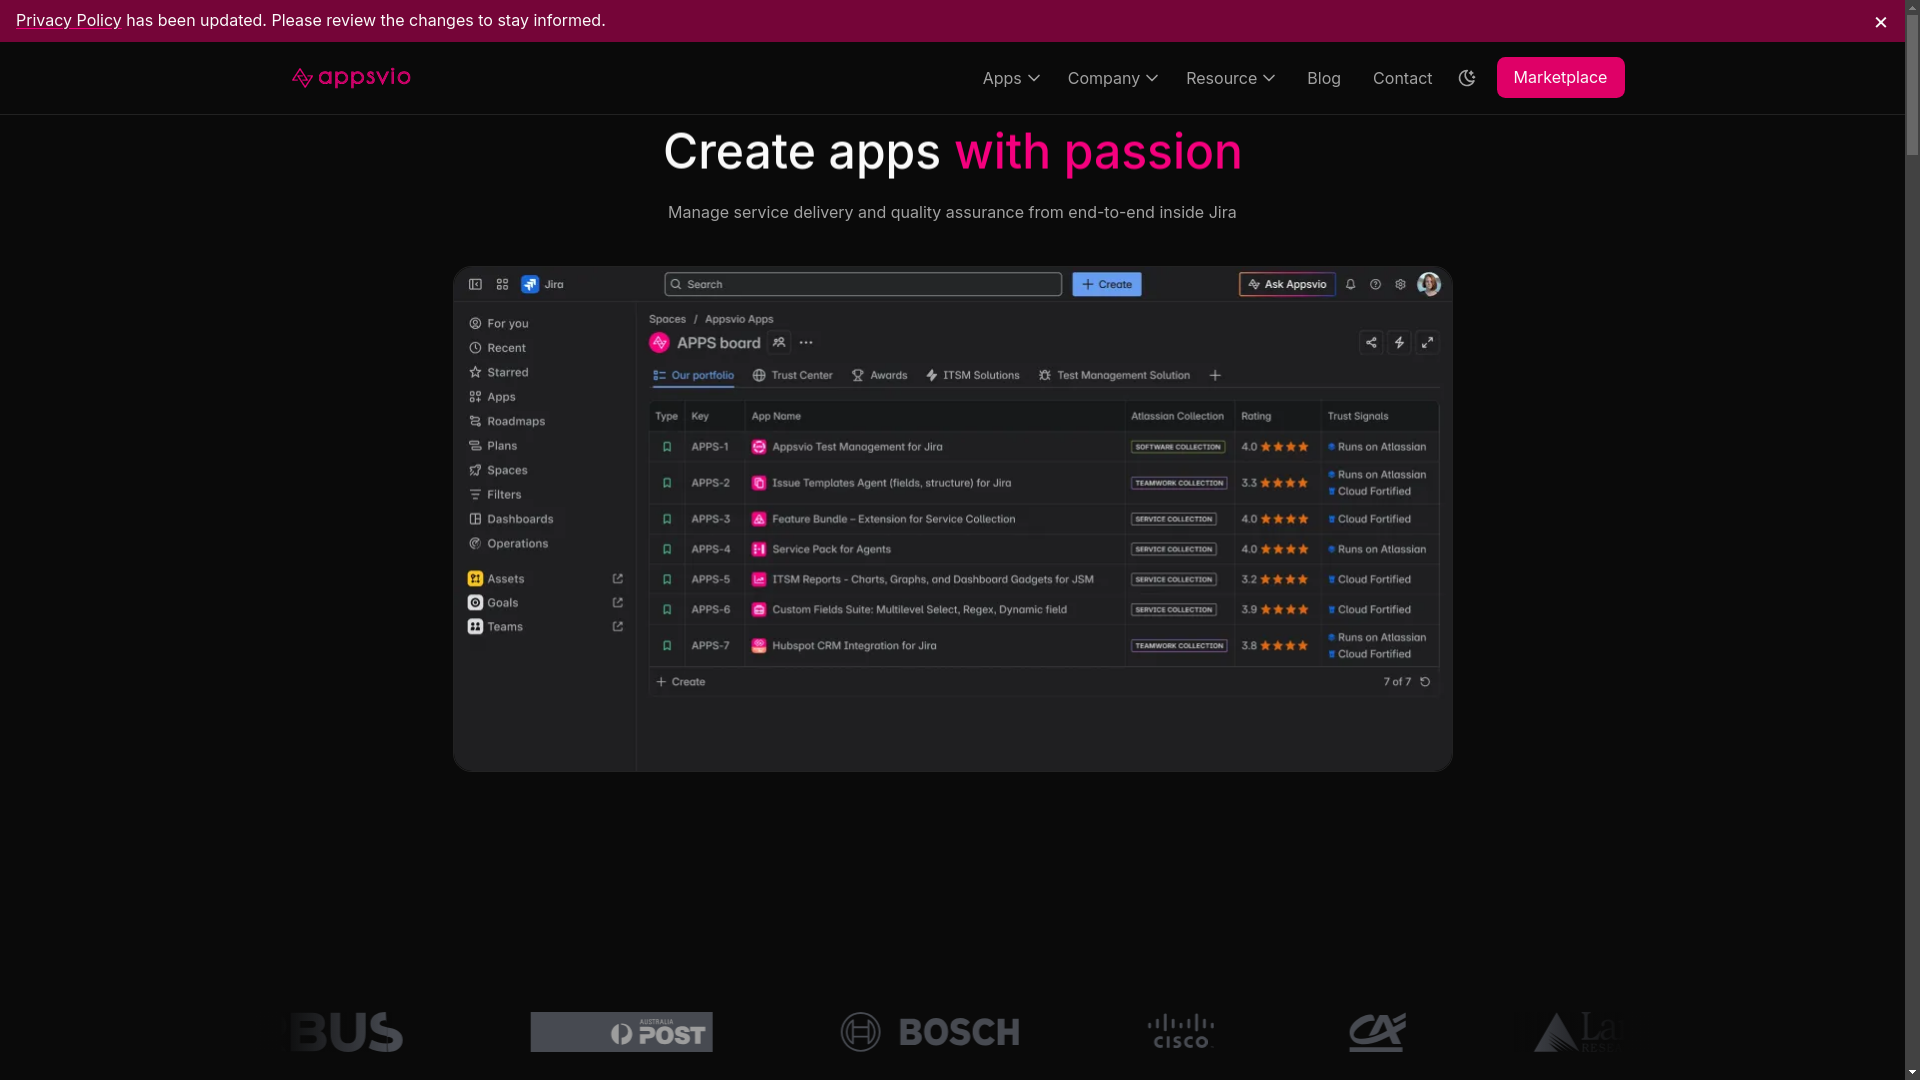Click the plus icon to add tab
The height and width of the screenshot is (1080, 1920).
(1215, 376)
